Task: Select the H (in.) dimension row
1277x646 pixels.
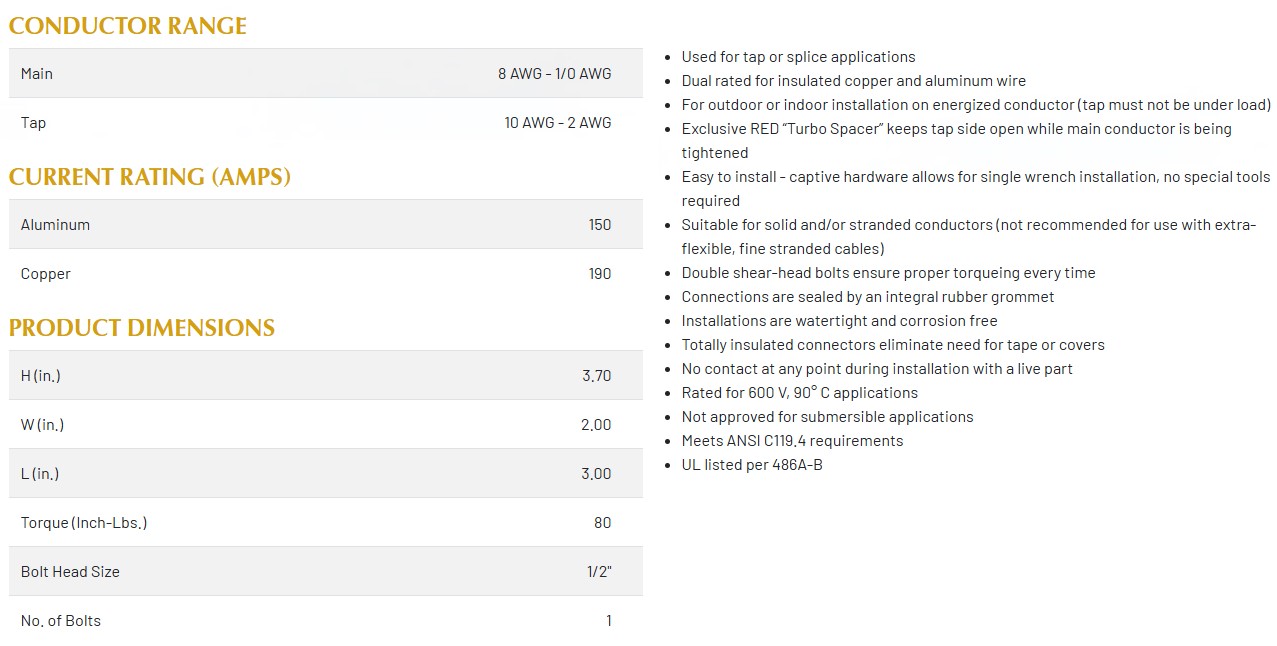Action: pyautogui.click(x=326, y=375)
